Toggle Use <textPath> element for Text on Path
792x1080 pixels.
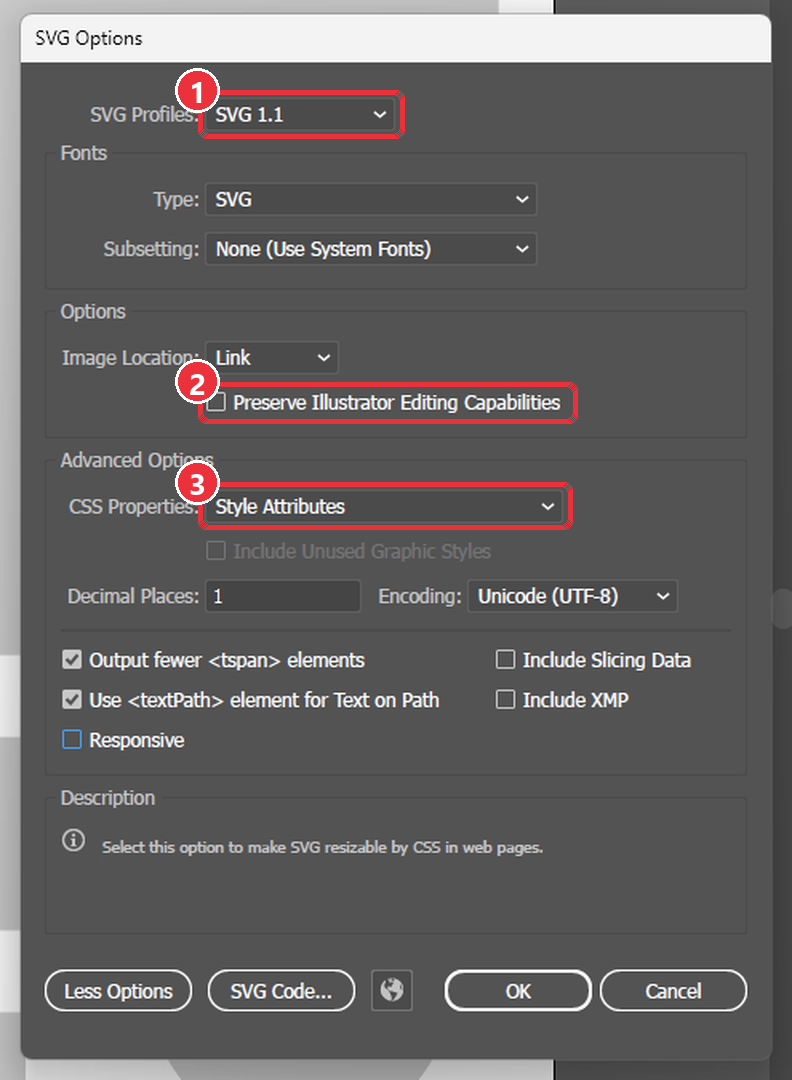[72, 700]
